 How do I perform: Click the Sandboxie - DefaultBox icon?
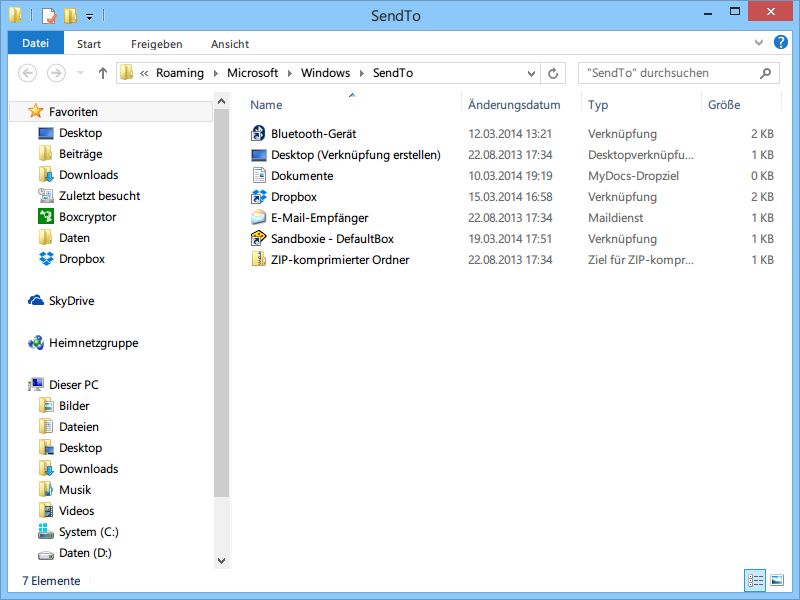point(259,238)
